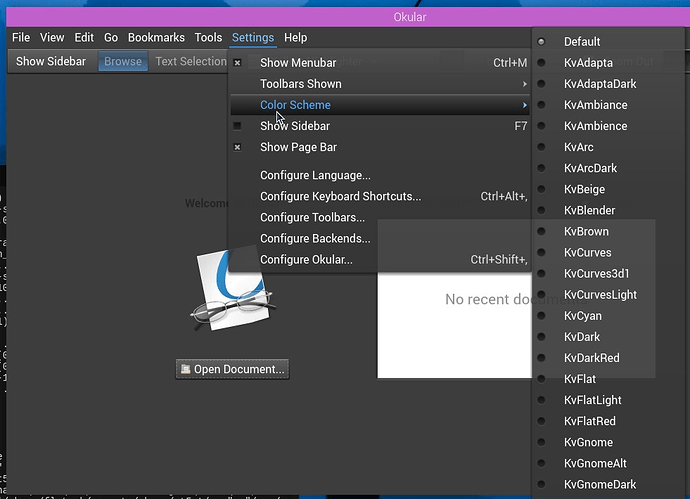Open Configure Backends entry
Viewport: 690px width, 499px height.
[x=380, y=239]
